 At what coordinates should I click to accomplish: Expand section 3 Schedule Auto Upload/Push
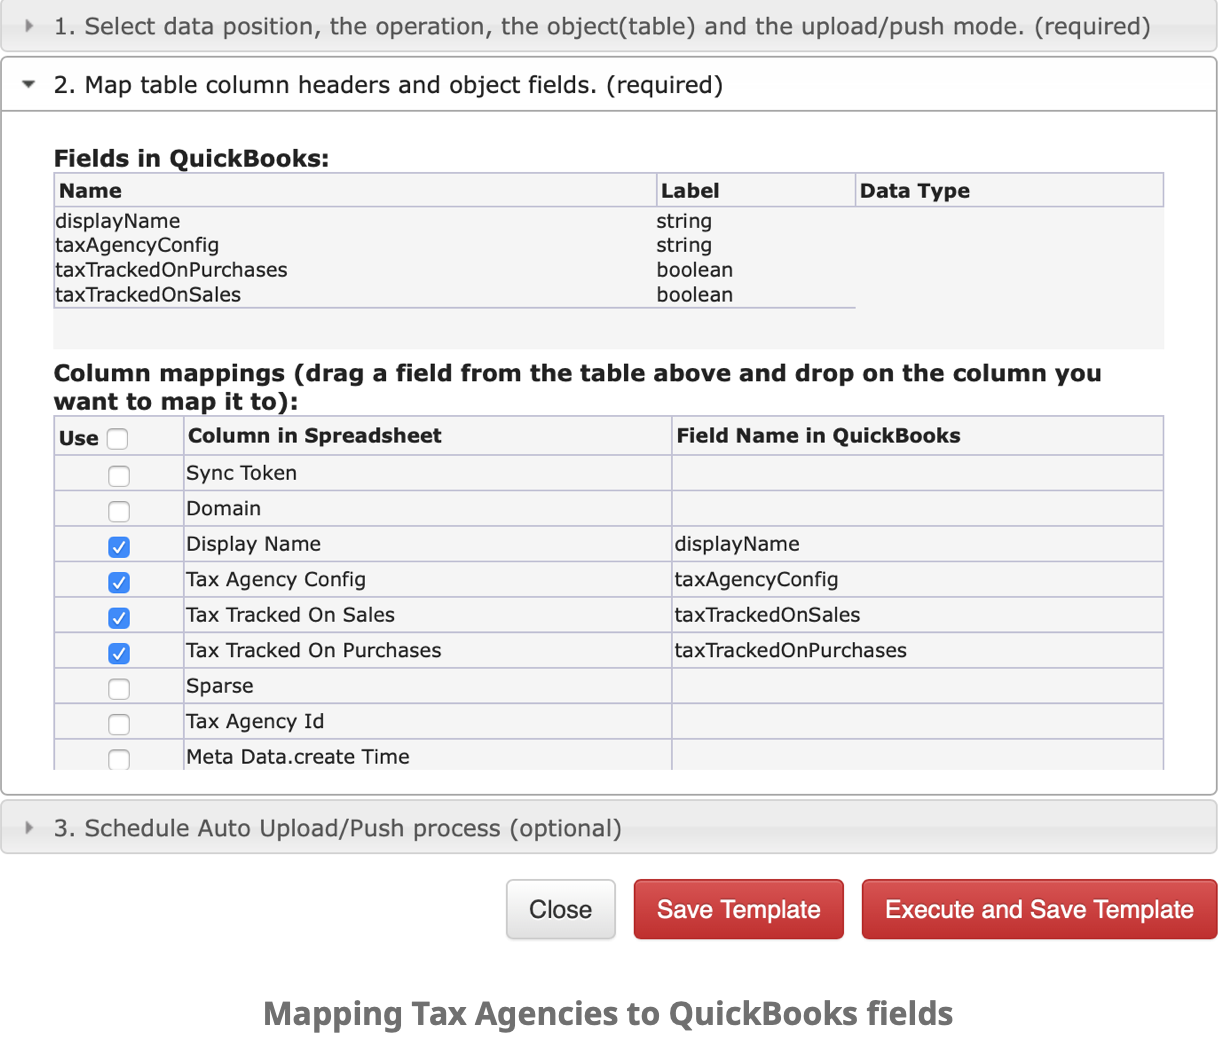pos(608,828)
